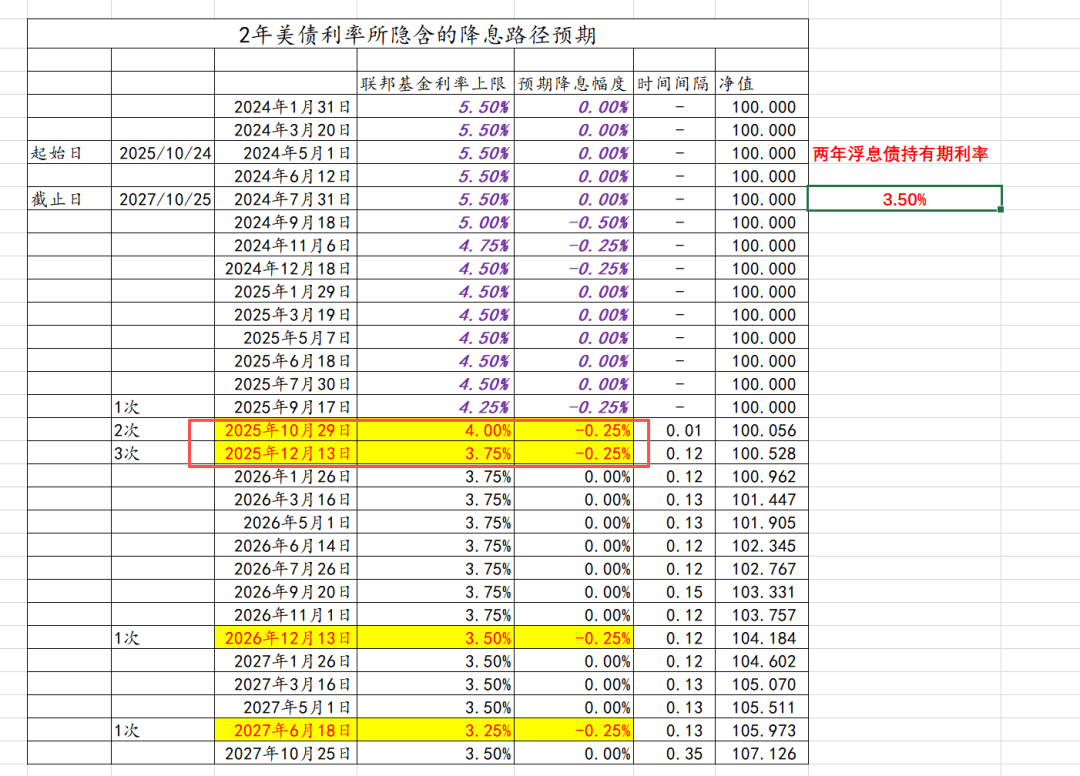Select the date cell 2024年9月18日
1080x776 pixels.
pyautogui.click(x=285, y=222)
